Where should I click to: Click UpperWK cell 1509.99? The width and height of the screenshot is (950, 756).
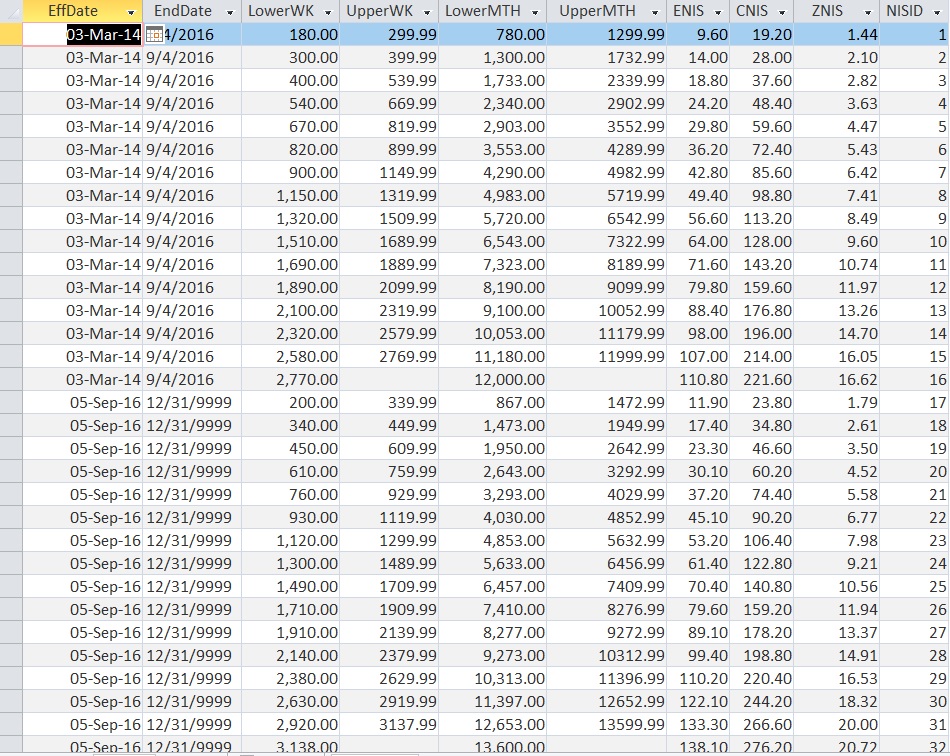[389, 219]
